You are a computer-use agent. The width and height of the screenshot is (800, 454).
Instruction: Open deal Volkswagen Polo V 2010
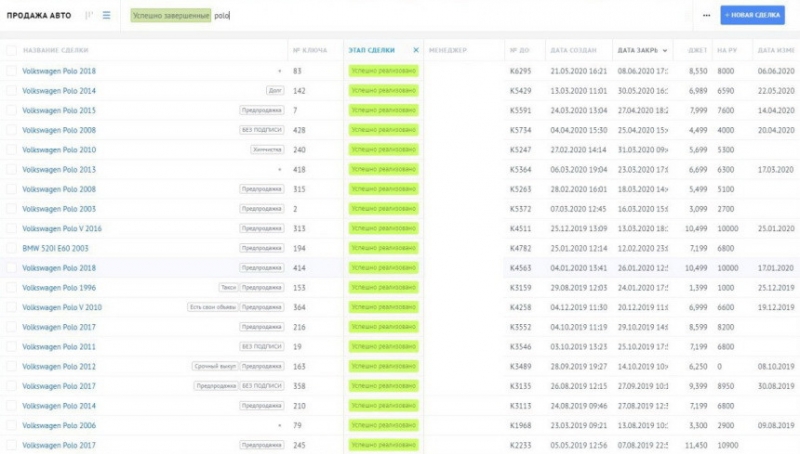coord(62,307)
